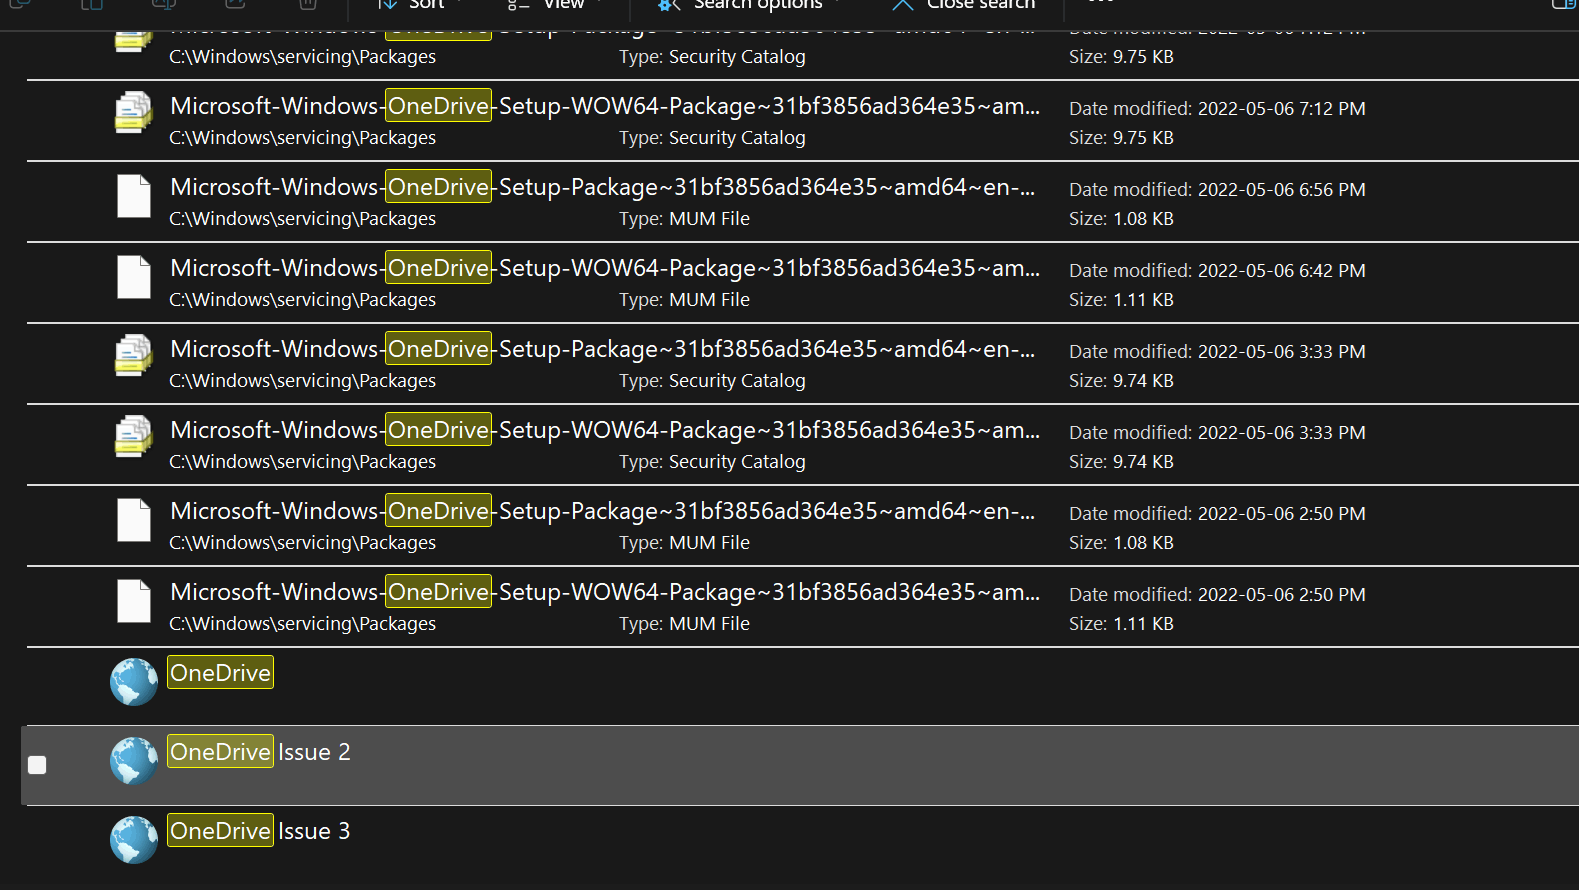Click 'Size: 1.11 KB' on the 2:50 PM WOW64 row

[x=1121, y=624]
